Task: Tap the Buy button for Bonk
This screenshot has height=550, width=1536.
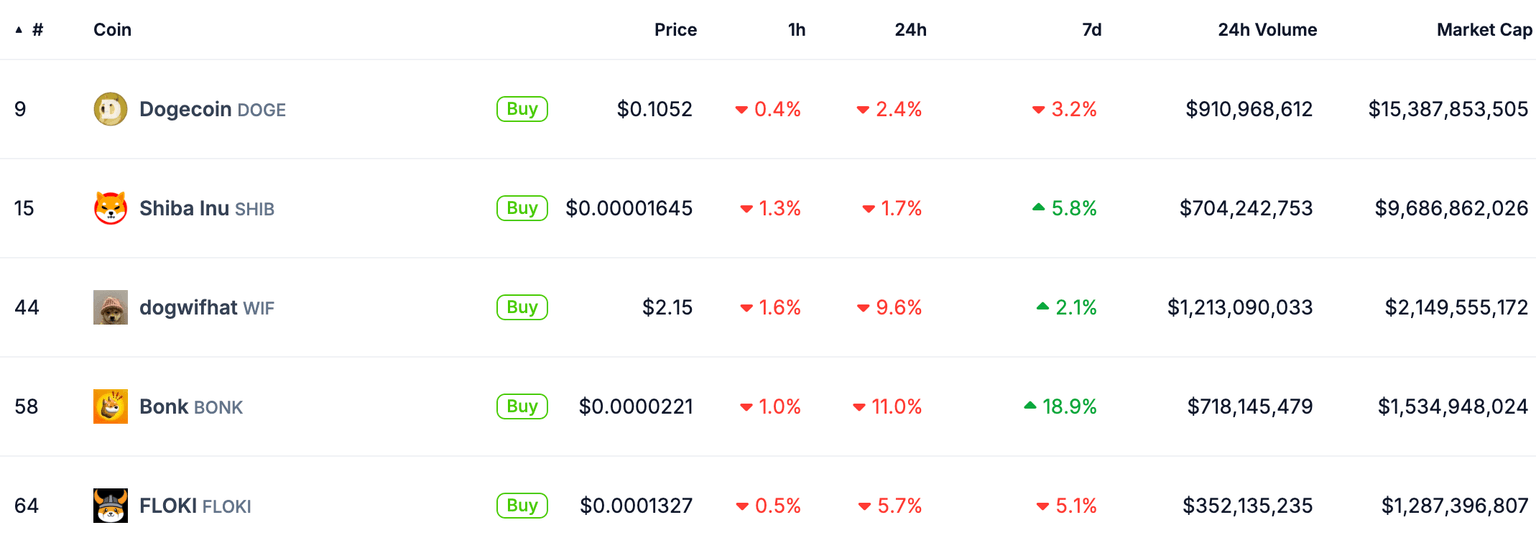Action: tap(522, 406)
